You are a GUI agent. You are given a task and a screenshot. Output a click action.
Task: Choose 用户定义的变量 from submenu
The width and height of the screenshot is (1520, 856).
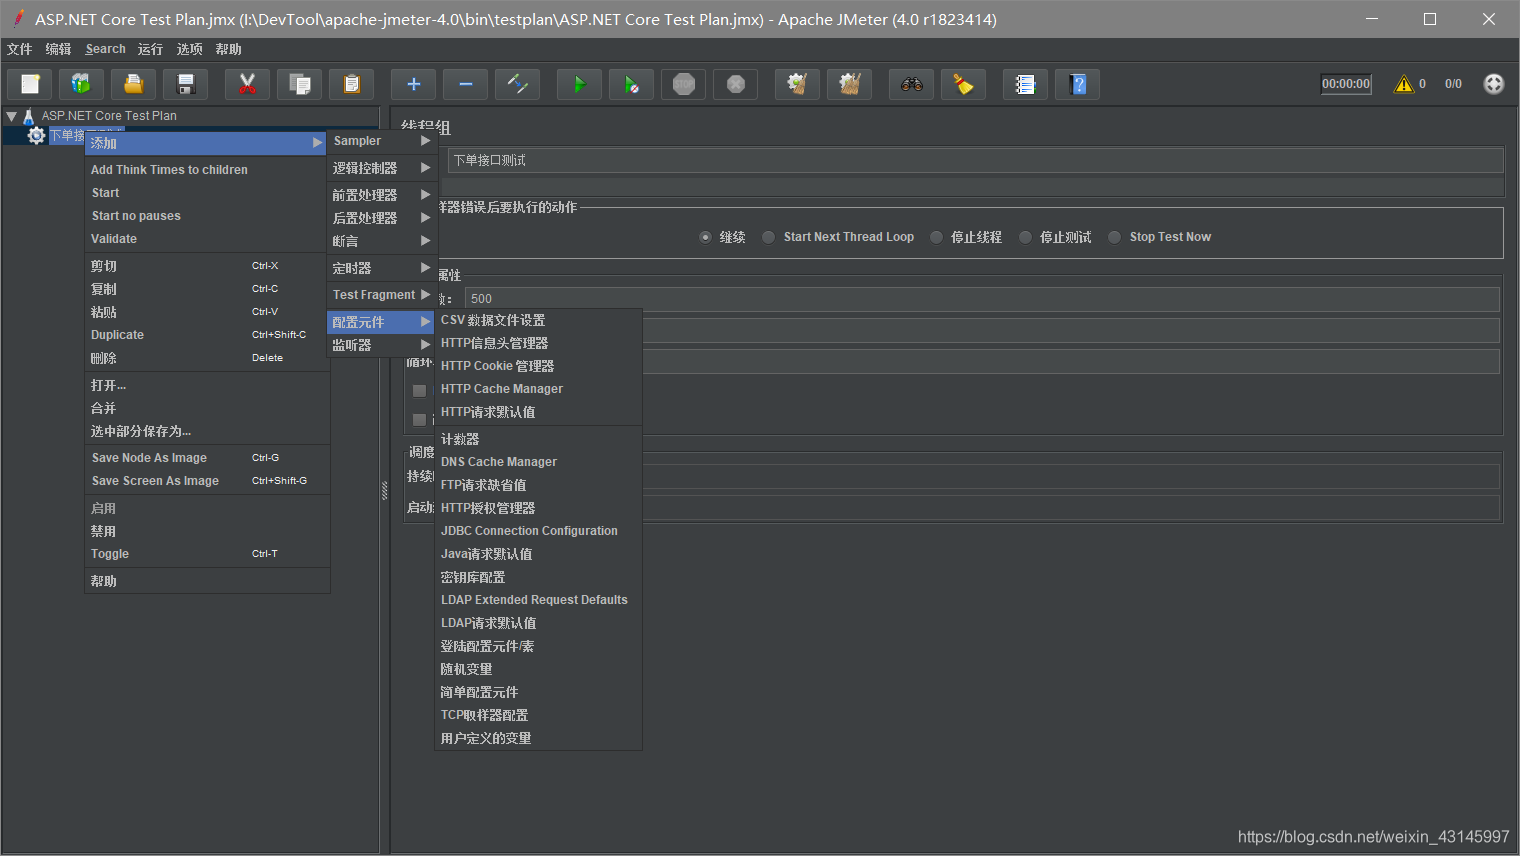click(x=539, y=738)
